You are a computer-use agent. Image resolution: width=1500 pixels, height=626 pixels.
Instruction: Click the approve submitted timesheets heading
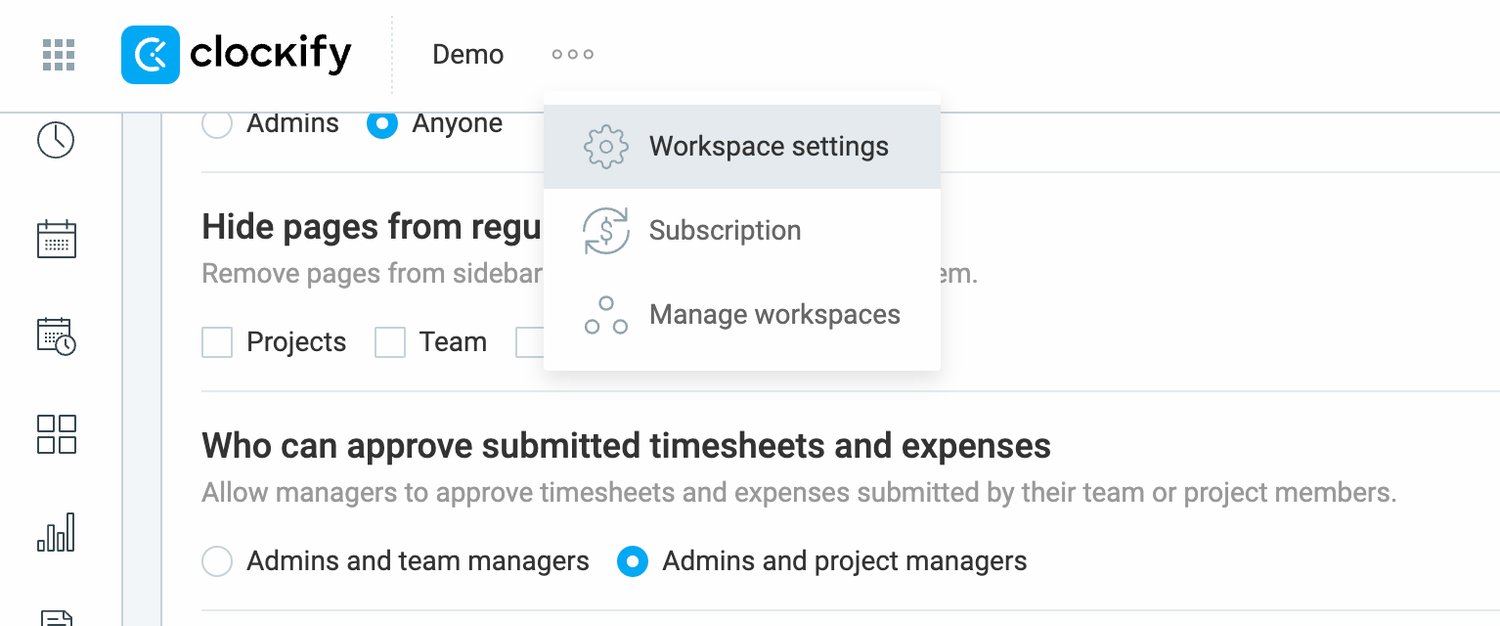click(626, 445)
